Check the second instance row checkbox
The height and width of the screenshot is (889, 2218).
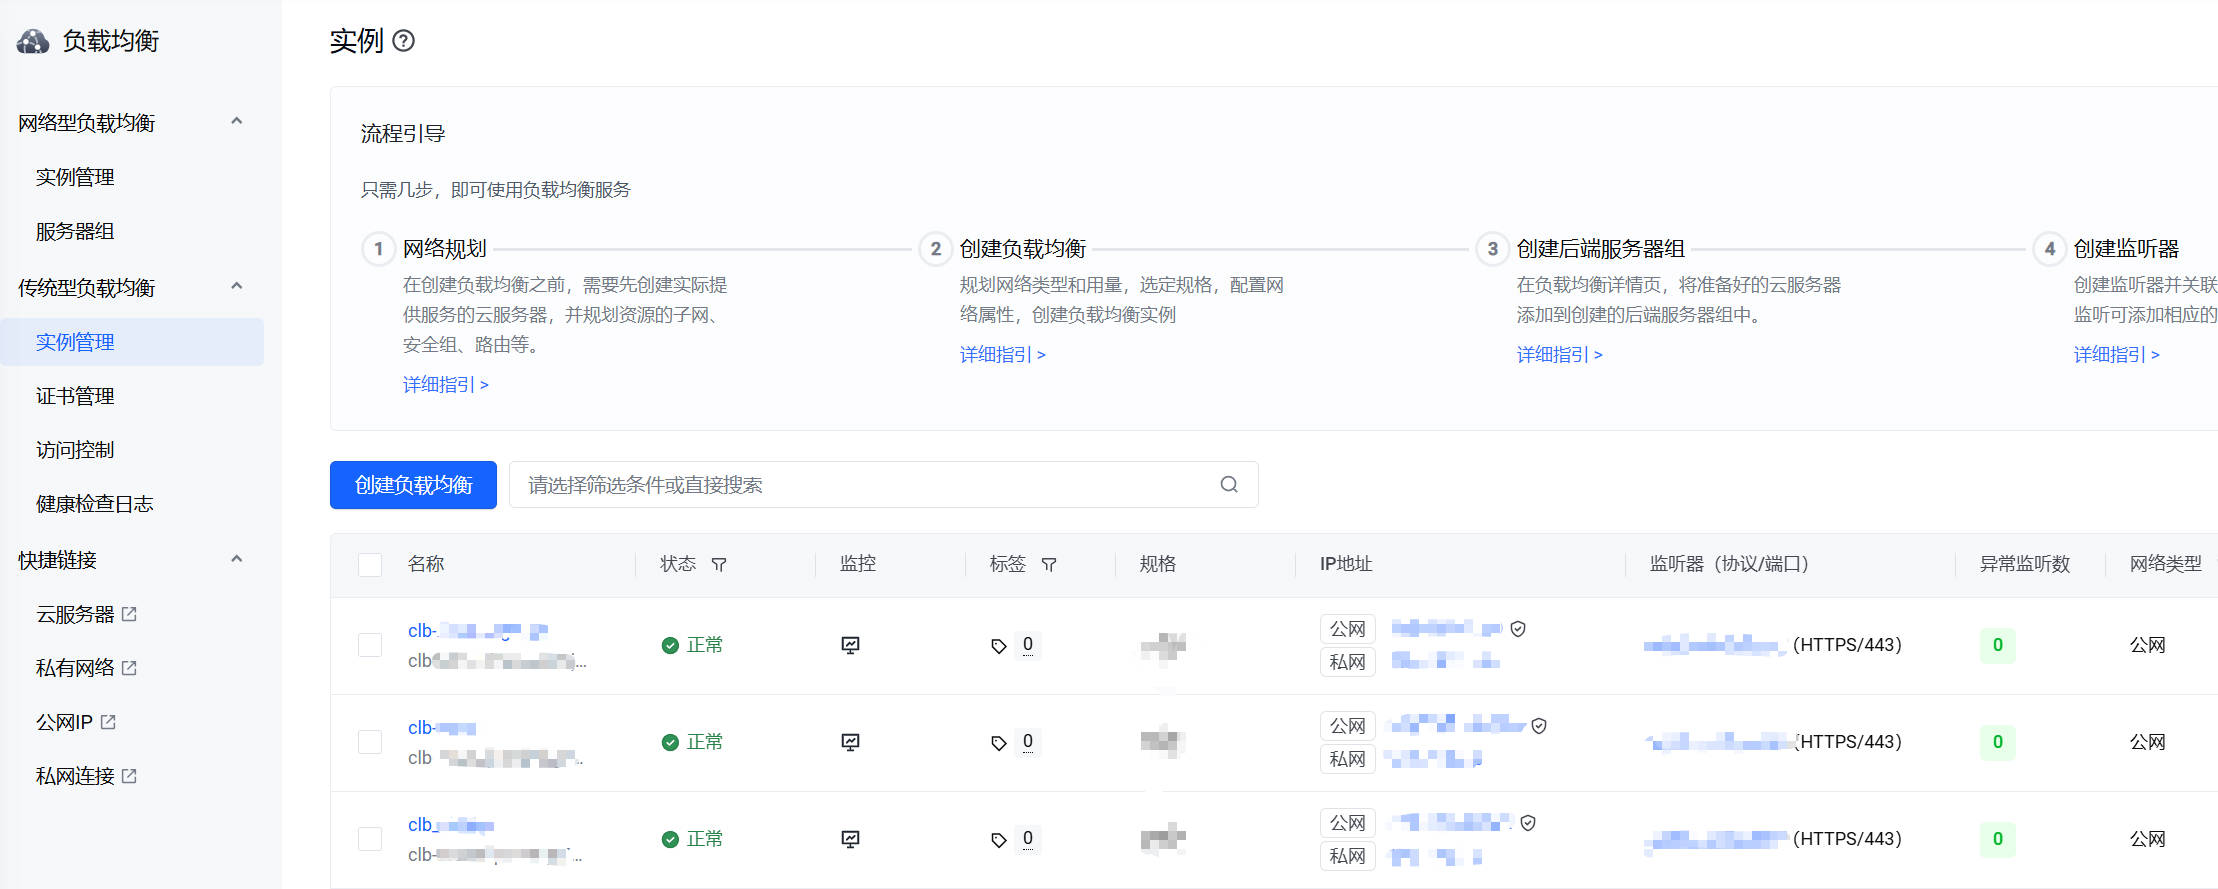tap(370, 742)
